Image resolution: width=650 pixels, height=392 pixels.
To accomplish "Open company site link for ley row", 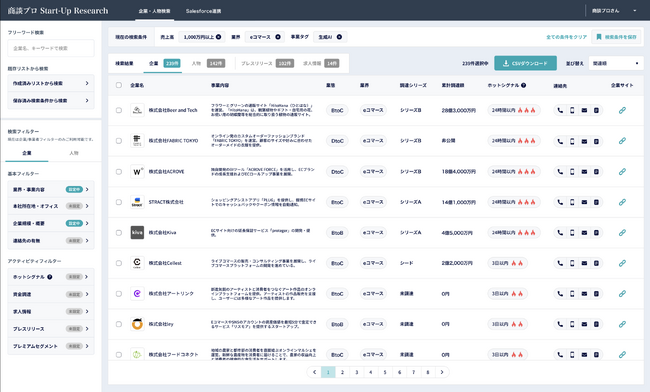I will (622, 324).
